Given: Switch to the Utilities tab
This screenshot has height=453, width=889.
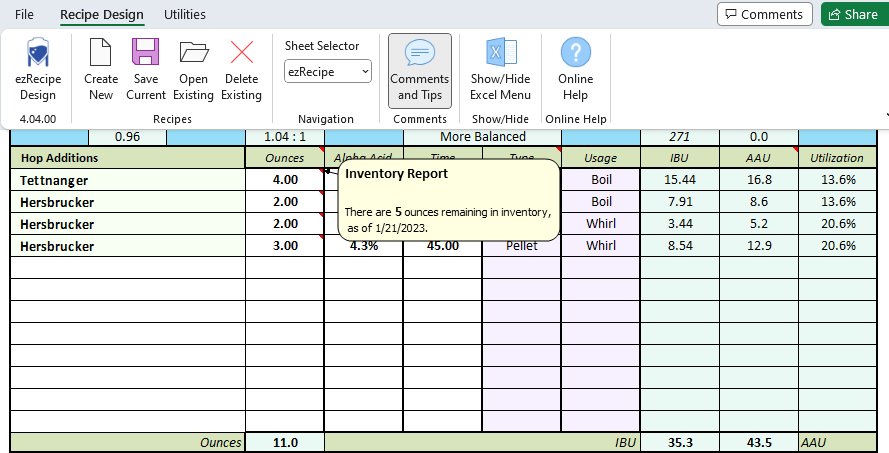Looking at the screenshot, I should [x=185, y=14].
